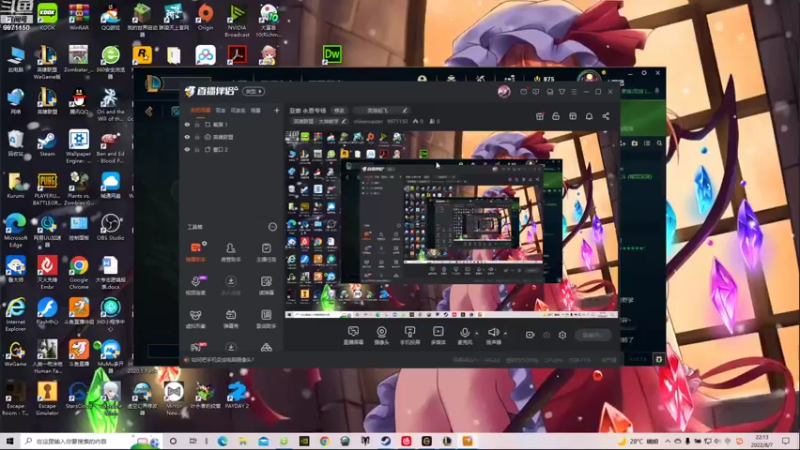
Task: Open the Windows Start menu
Action: point(10,441)
